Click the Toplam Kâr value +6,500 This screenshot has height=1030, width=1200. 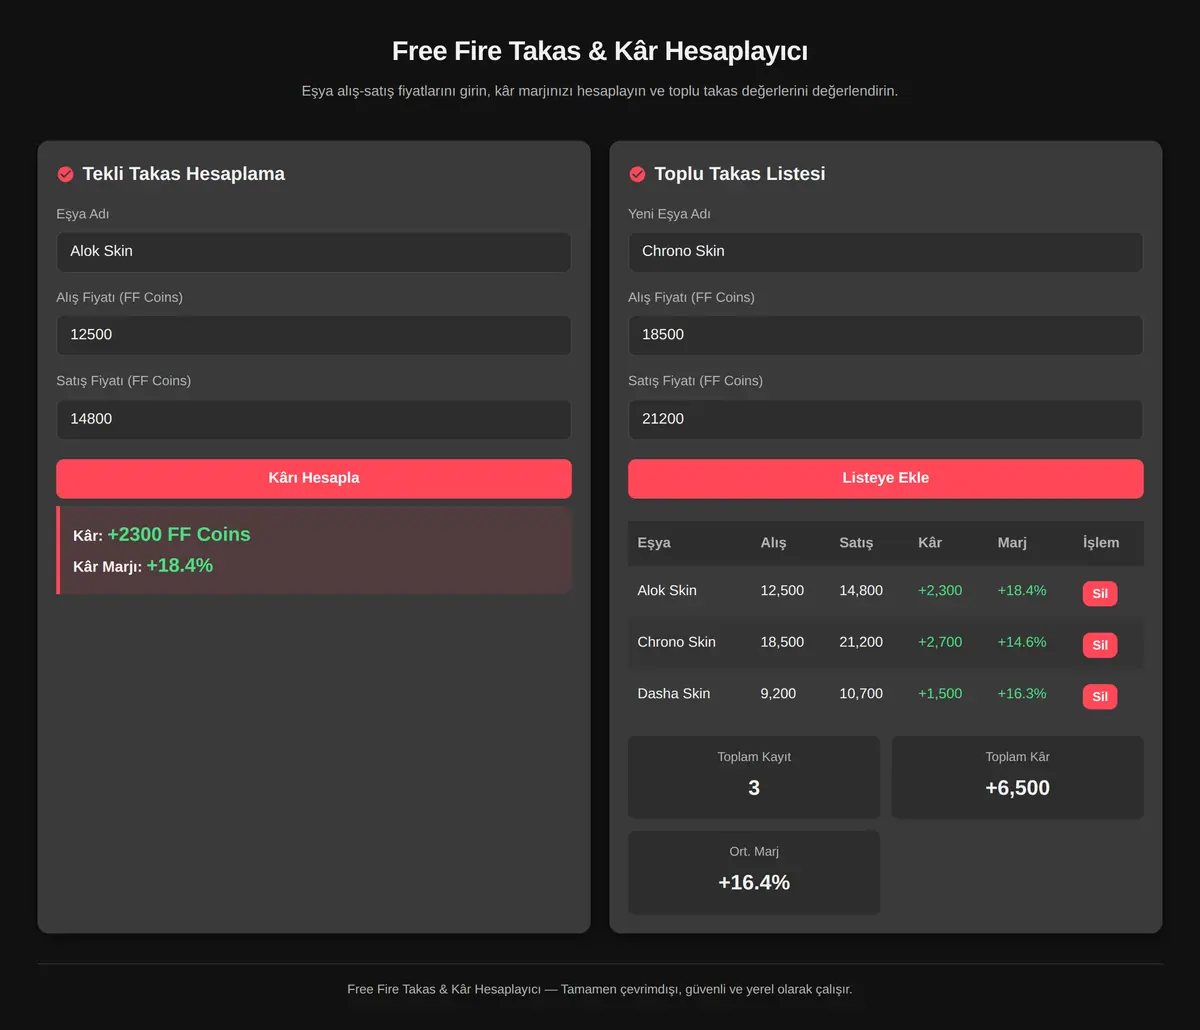point(1017,788)
